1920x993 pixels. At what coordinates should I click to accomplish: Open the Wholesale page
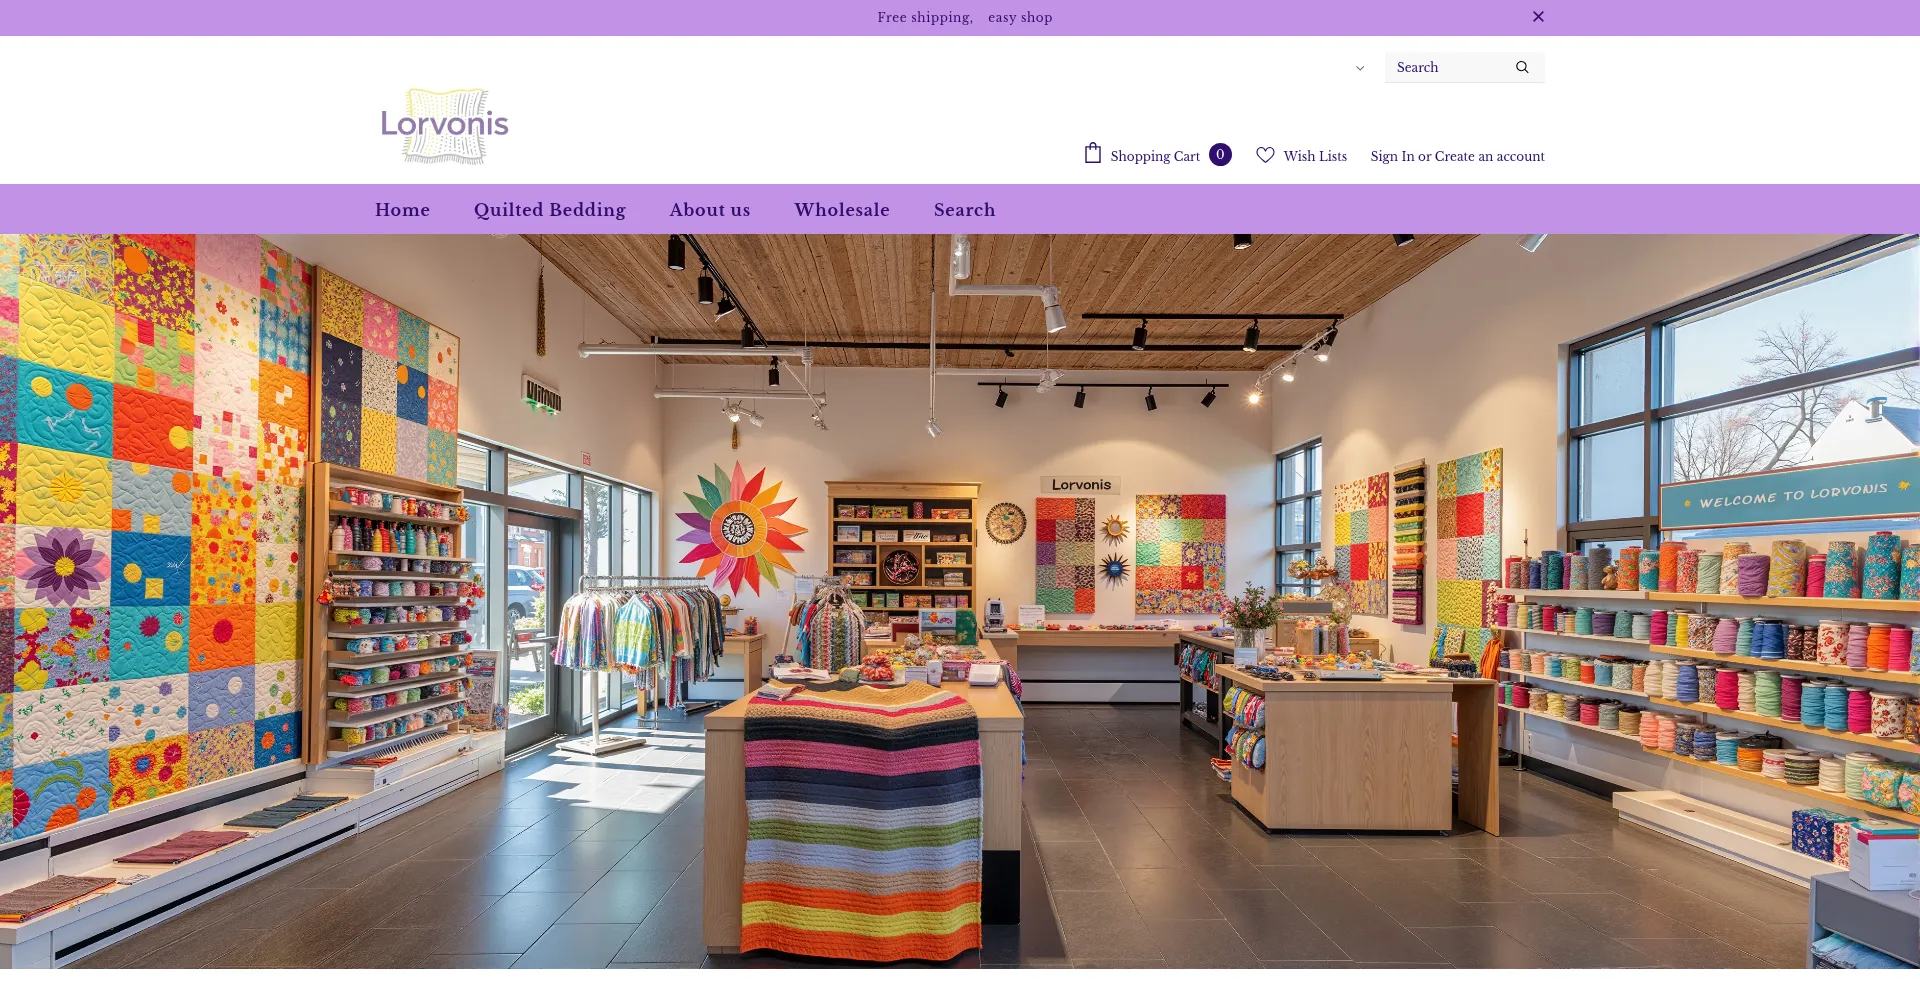842,210
